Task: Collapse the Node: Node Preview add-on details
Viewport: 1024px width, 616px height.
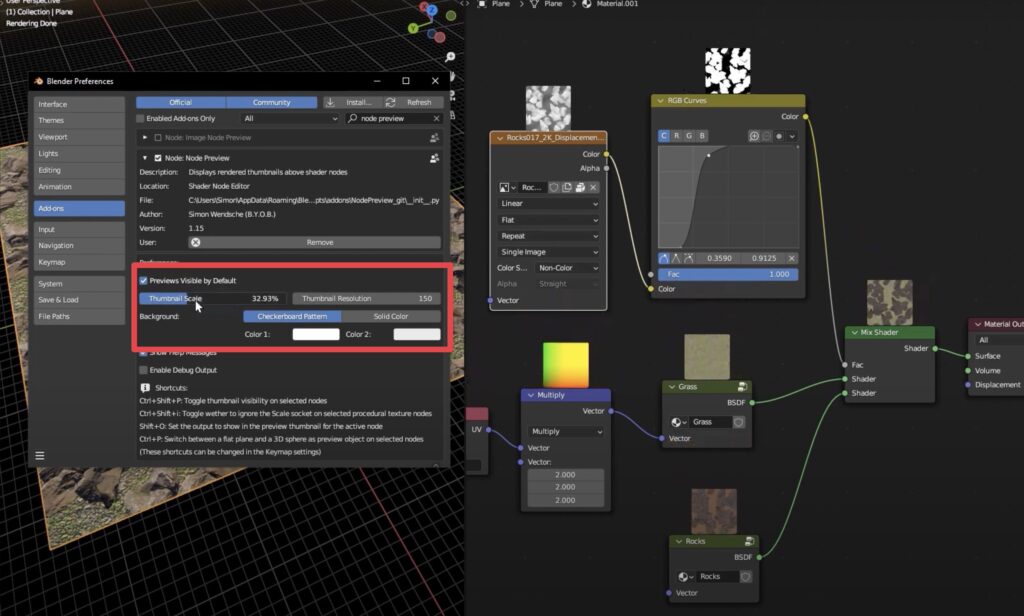Action: point(145,158)
